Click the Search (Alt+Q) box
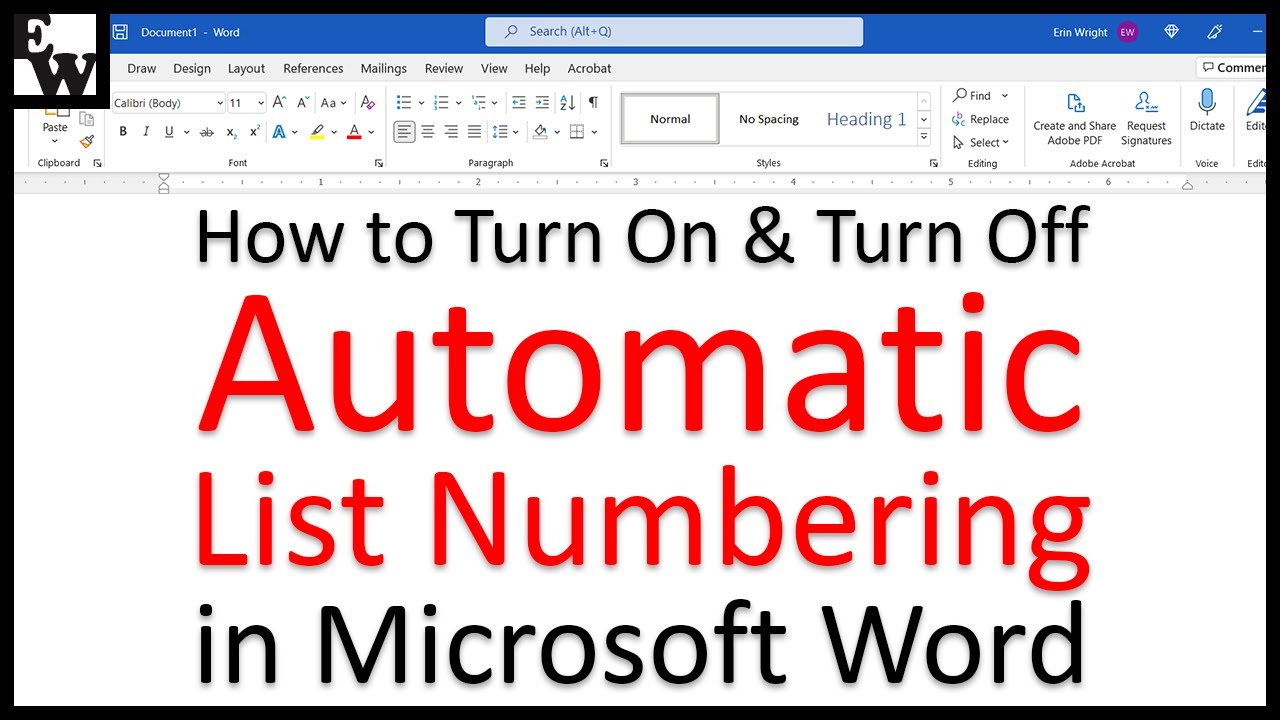This screenshot has width=1280, height=720. [x=674, y=32]
